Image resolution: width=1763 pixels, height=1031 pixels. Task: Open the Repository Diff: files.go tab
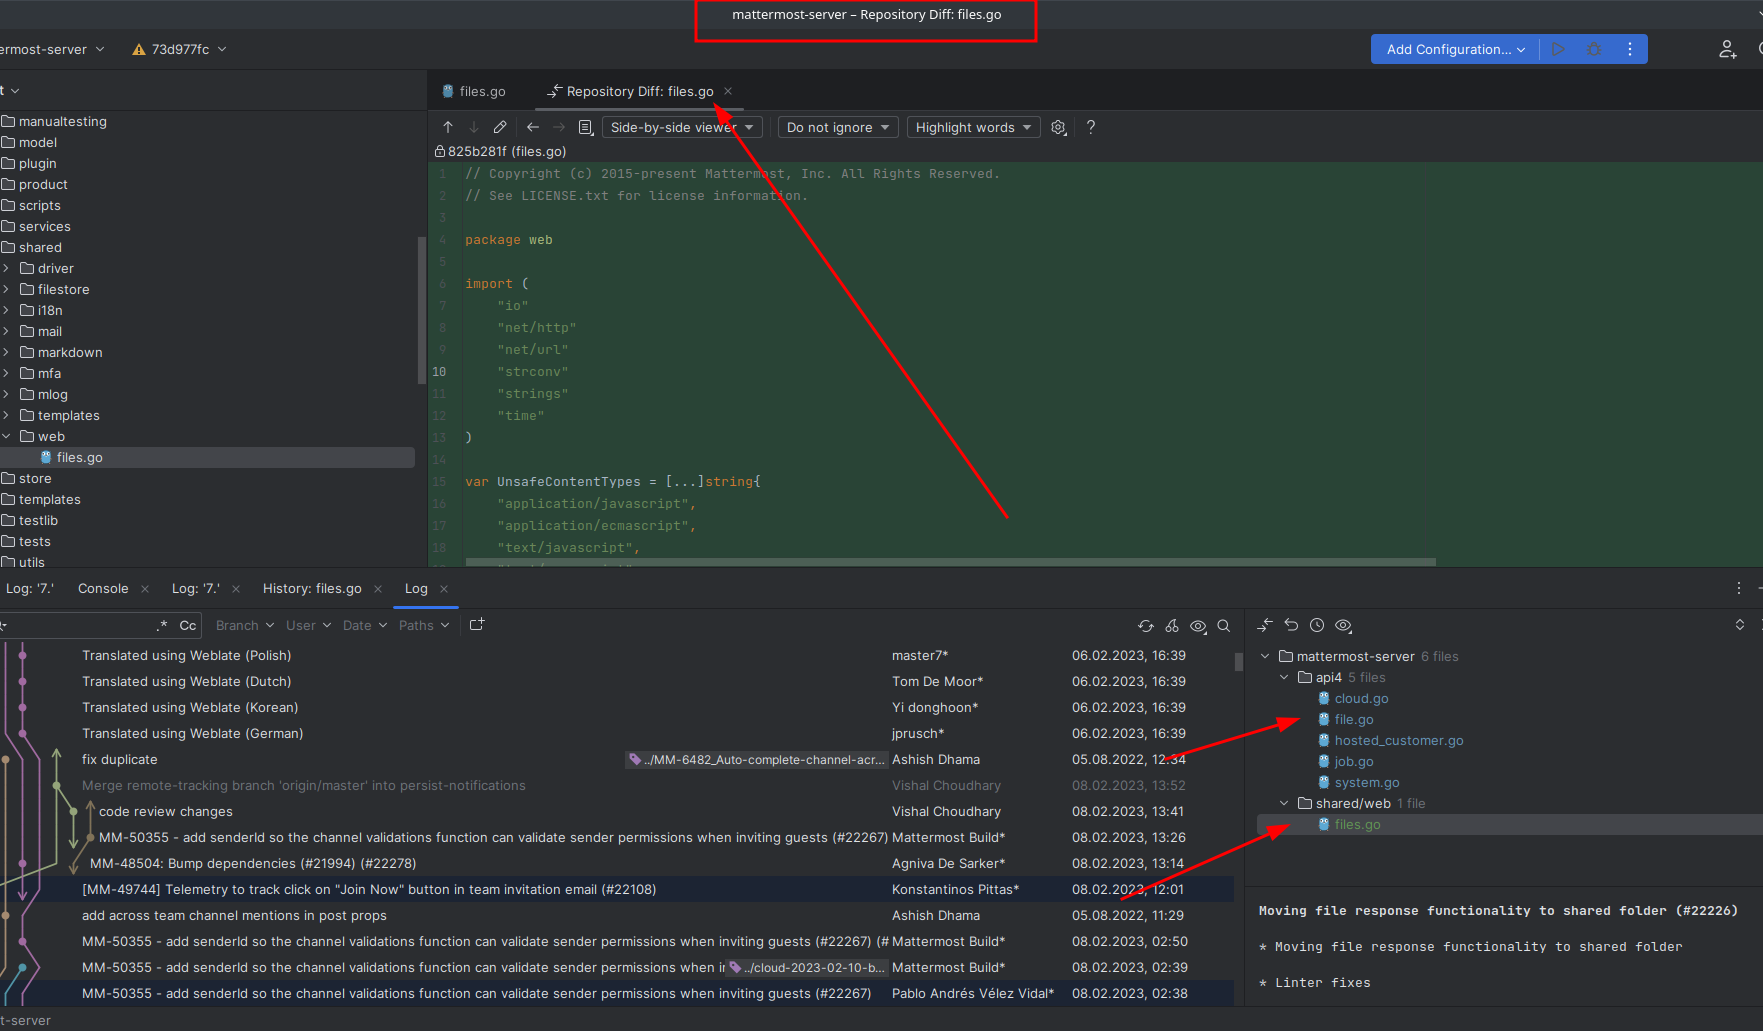(639, 91)
